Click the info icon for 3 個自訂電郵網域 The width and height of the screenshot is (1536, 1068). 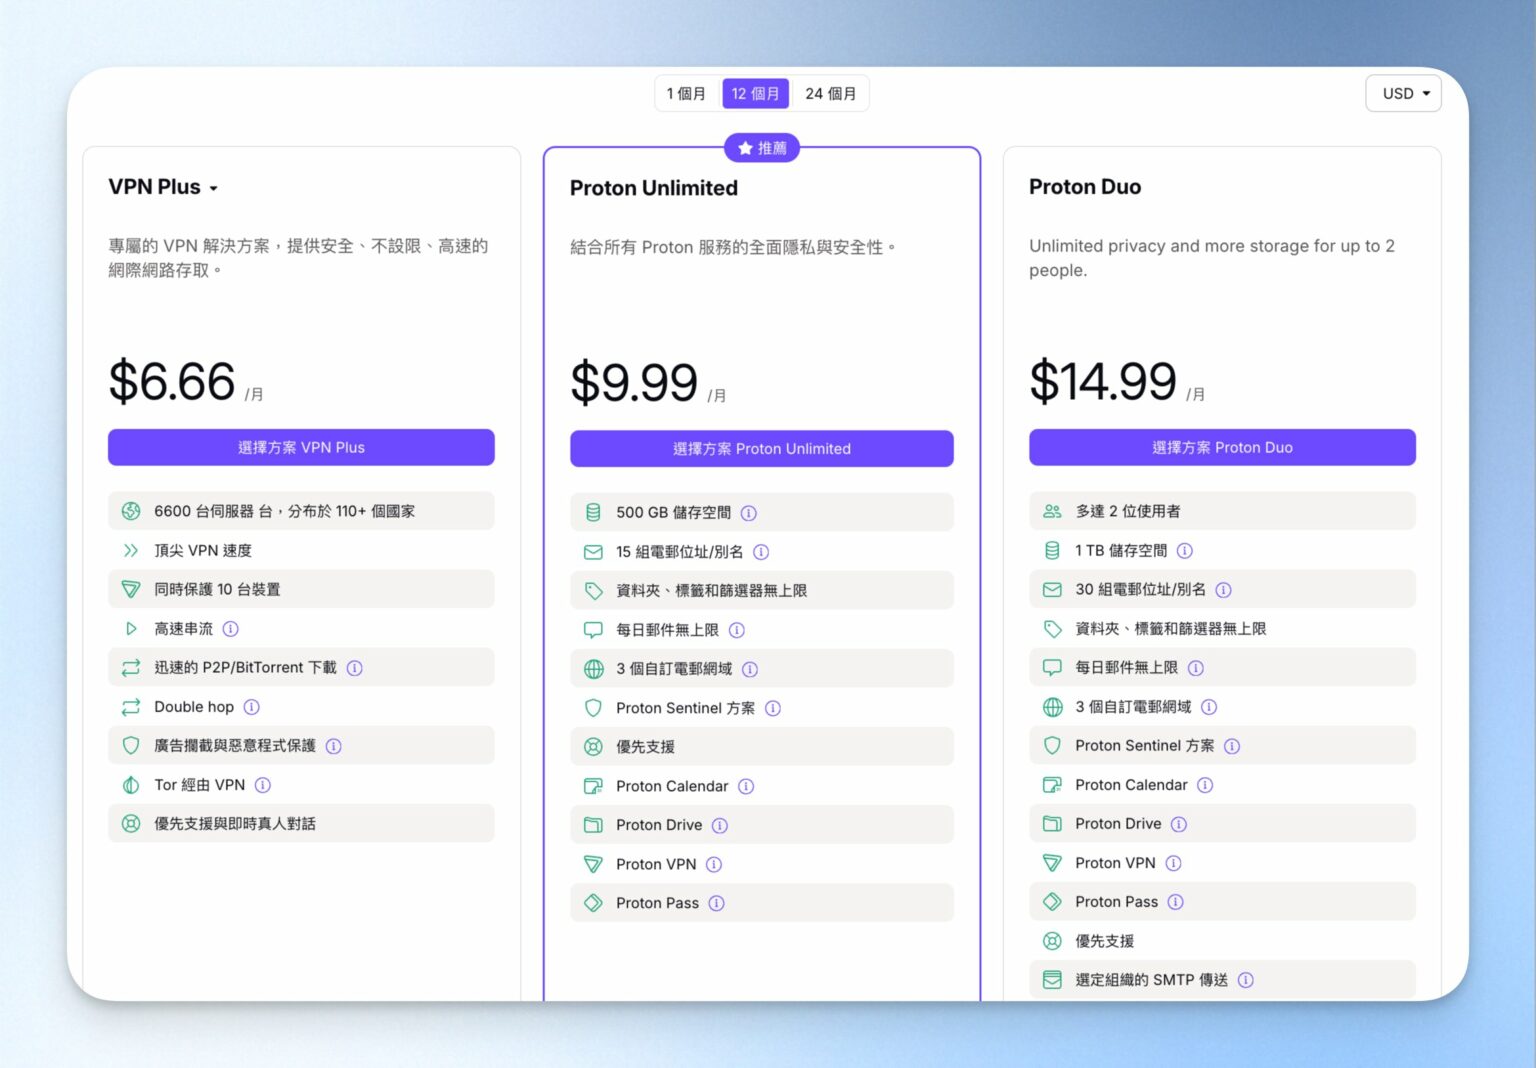(750, 669)
